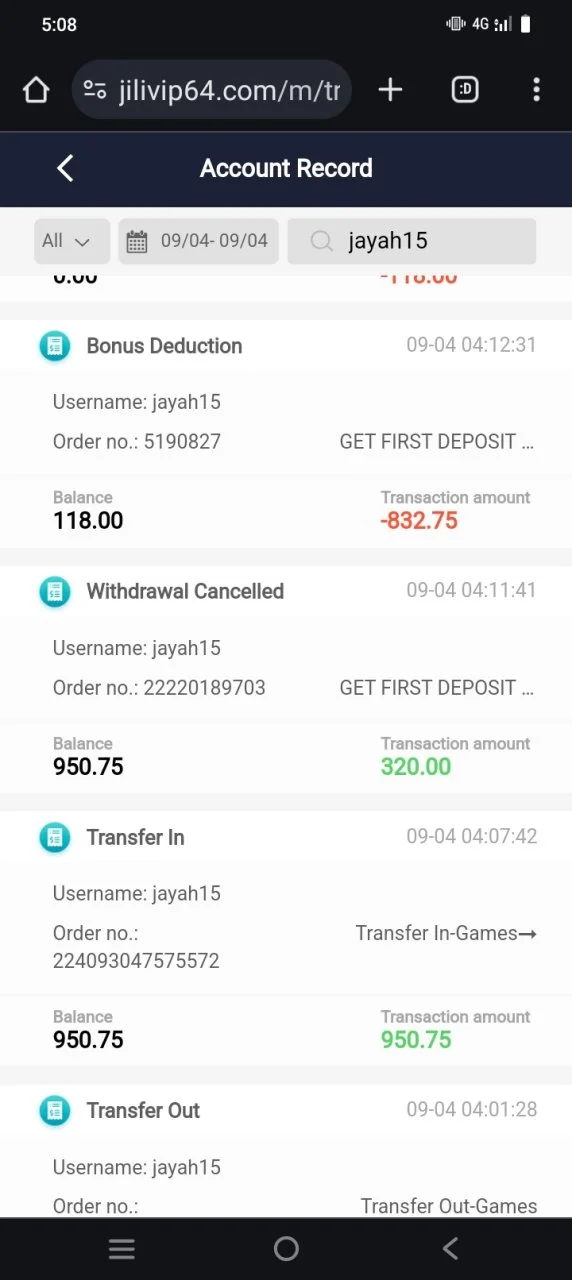Tap the site settings icon in address bar
Viewport: 572px width, 1280px height.
[x=95, y=91]
